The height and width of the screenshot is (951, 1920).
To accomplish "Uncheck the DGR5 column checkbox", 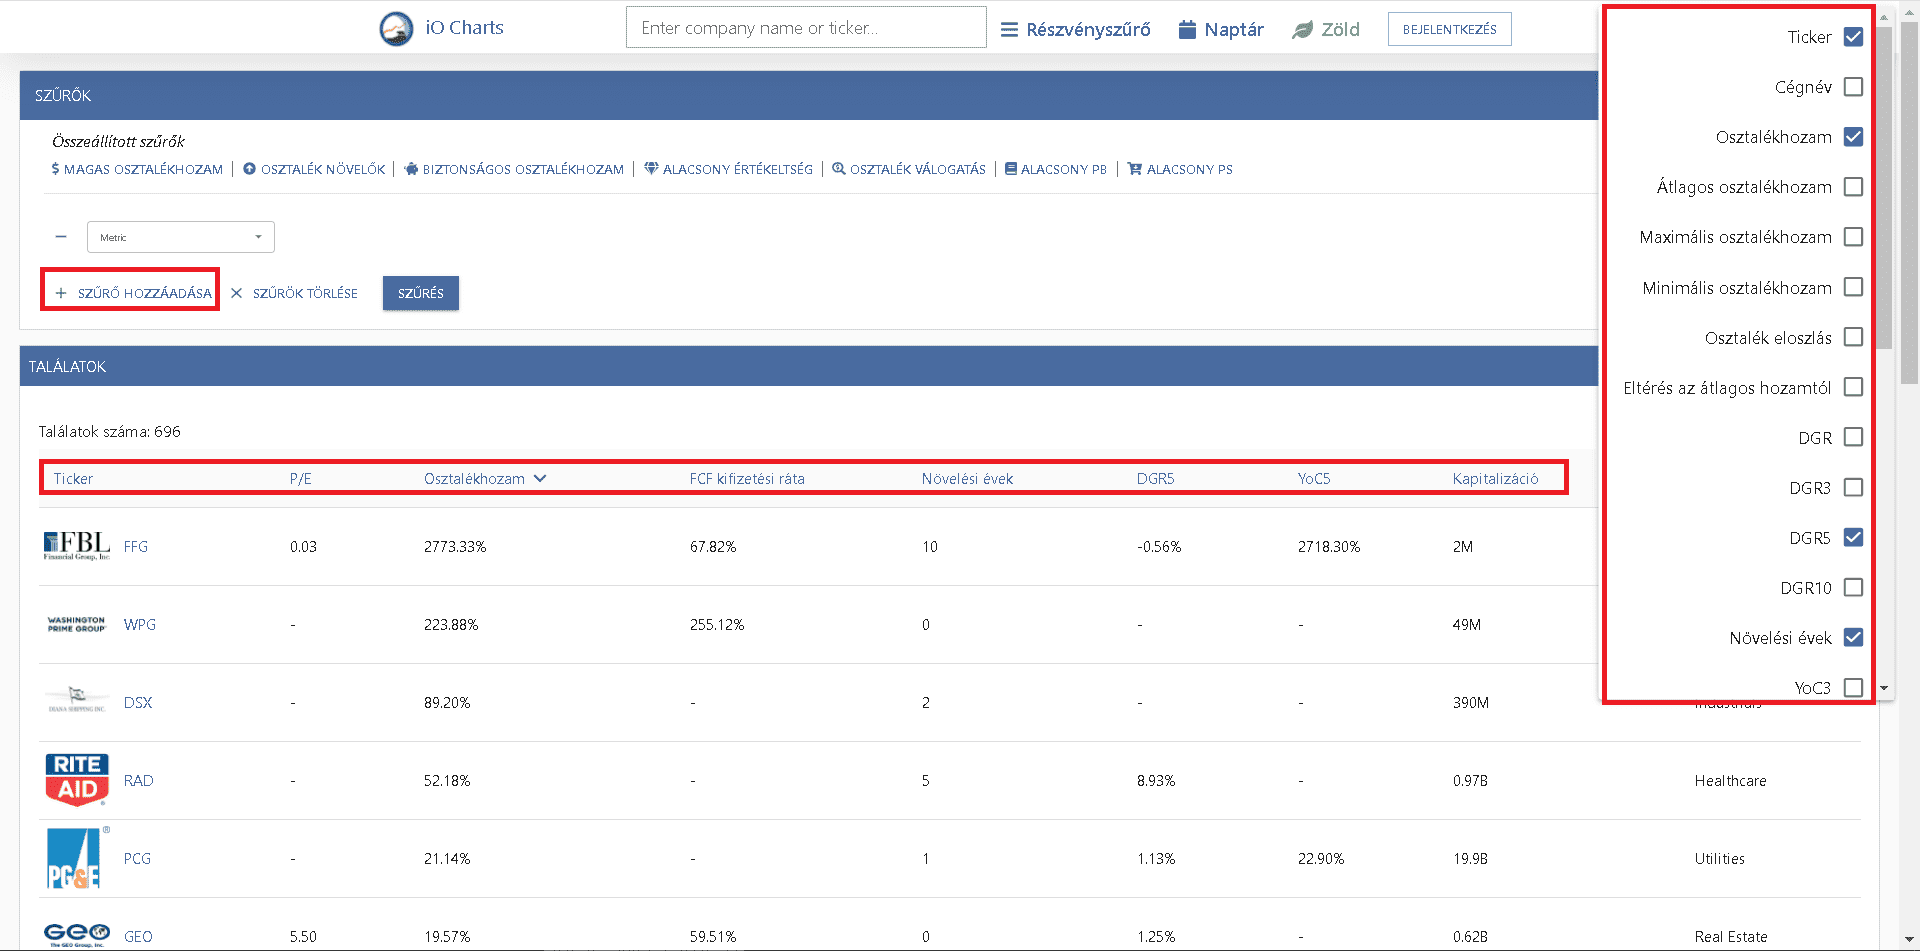I will [x=1853, y=537].
